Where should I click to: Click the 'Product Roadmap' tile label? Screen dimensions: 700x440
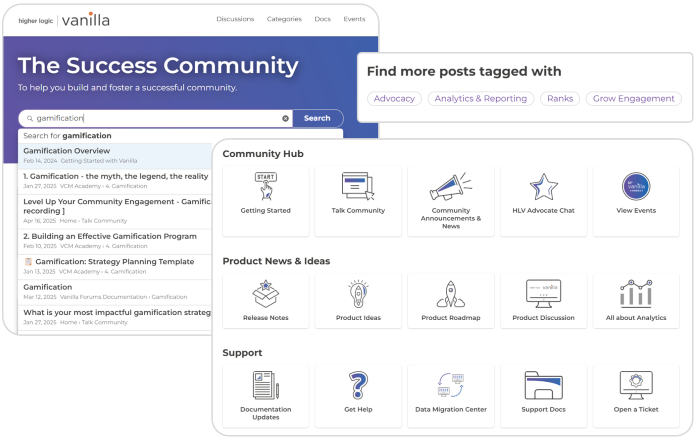451,318
